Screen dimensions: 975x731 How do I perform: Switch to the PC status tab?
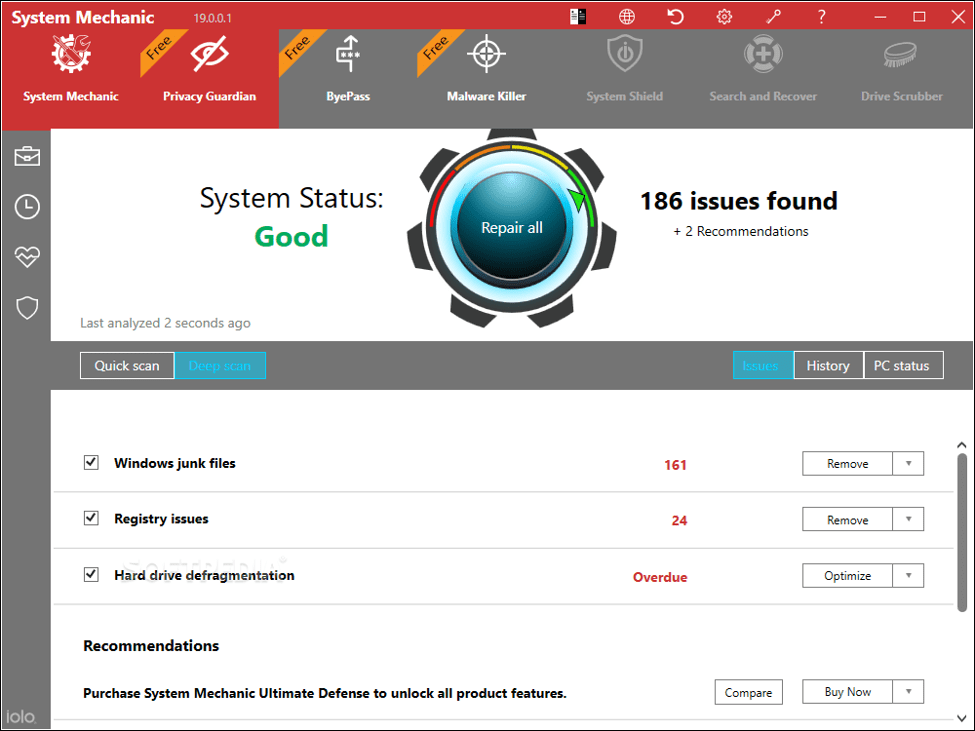[x=901, y=366]
